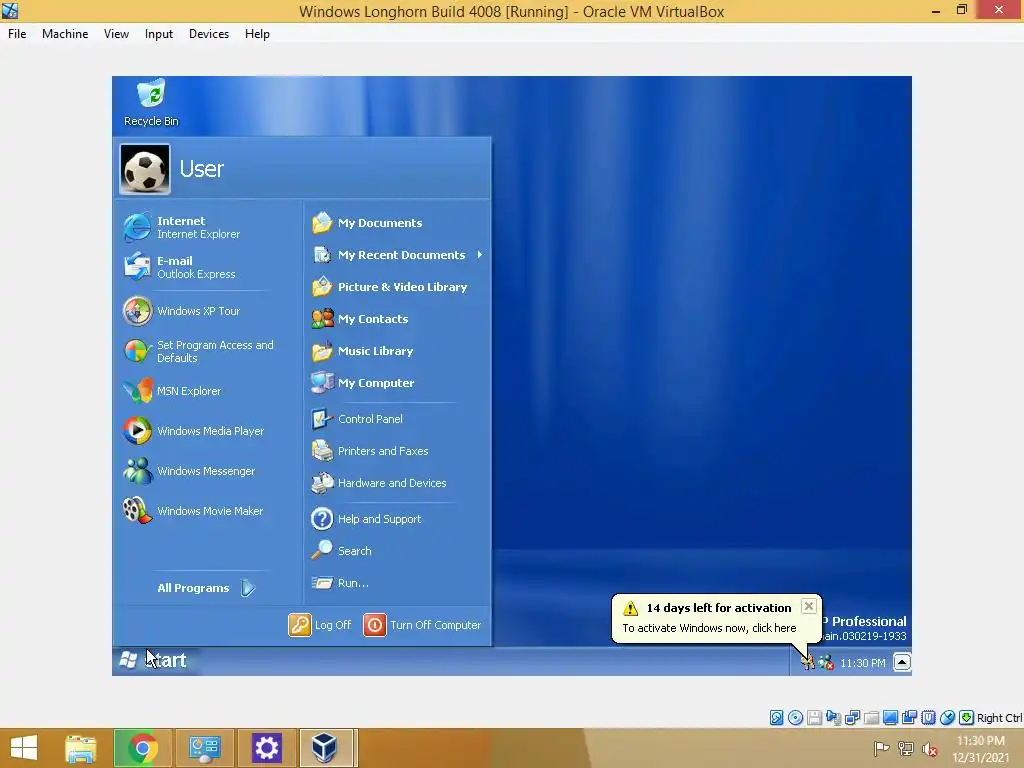Click the VirtualBox hard disk status icon

click(x=776, y=718)
